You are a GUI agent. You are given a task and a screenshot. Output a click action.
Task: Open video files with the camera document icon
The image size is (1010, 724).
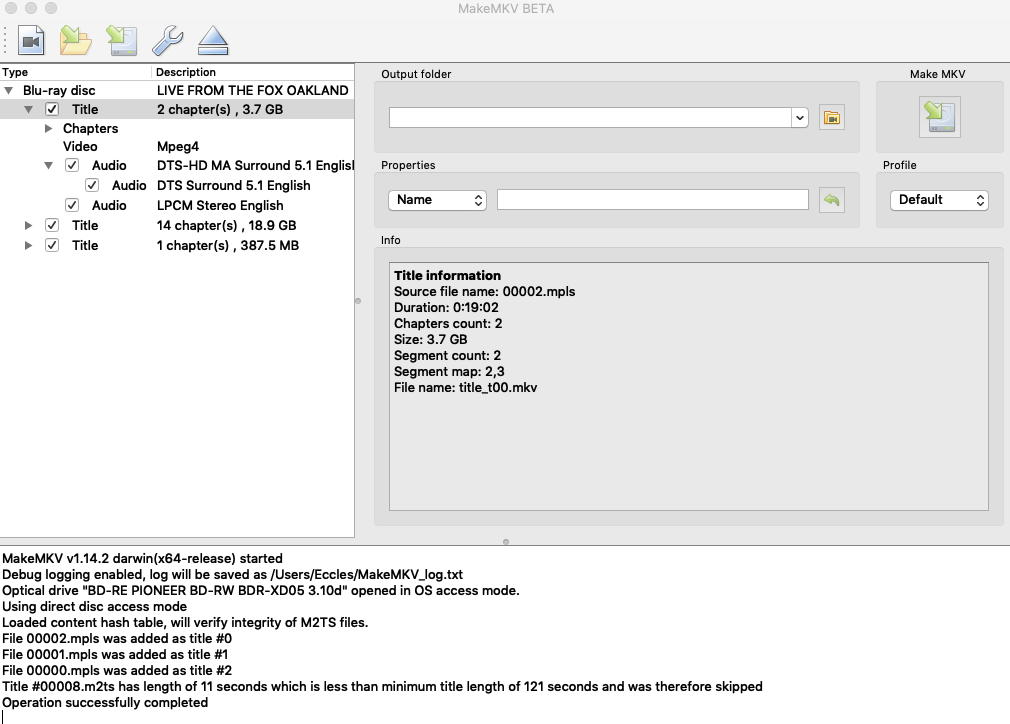[31, 41]
